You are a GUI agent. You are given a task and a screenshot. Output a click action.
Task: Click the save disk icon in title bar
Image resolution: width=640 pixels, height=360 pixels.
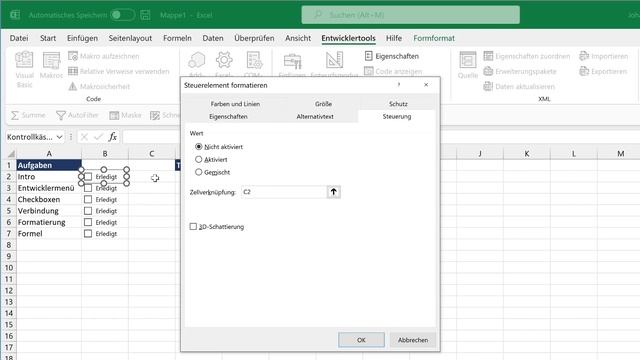click(145, 15)
